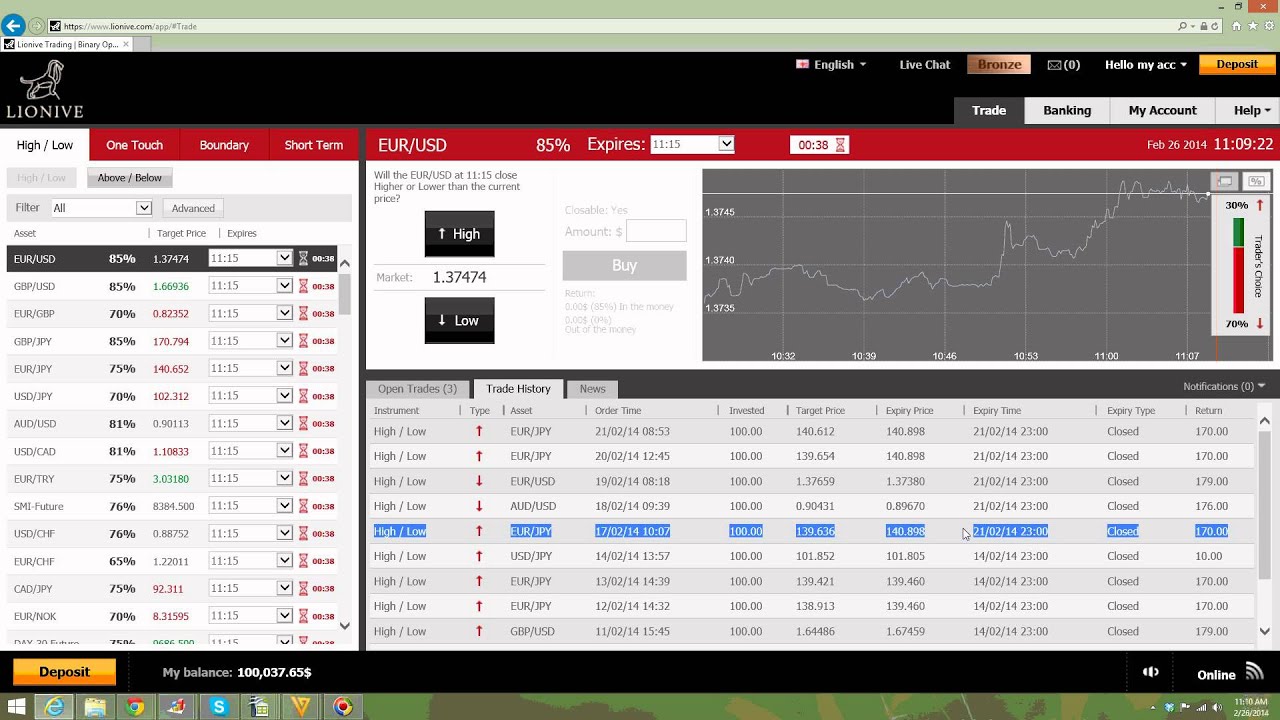Viewport: 1280px width, 720px height.
Task: Click the Deposit button in bottom bar
Action: 64,672
